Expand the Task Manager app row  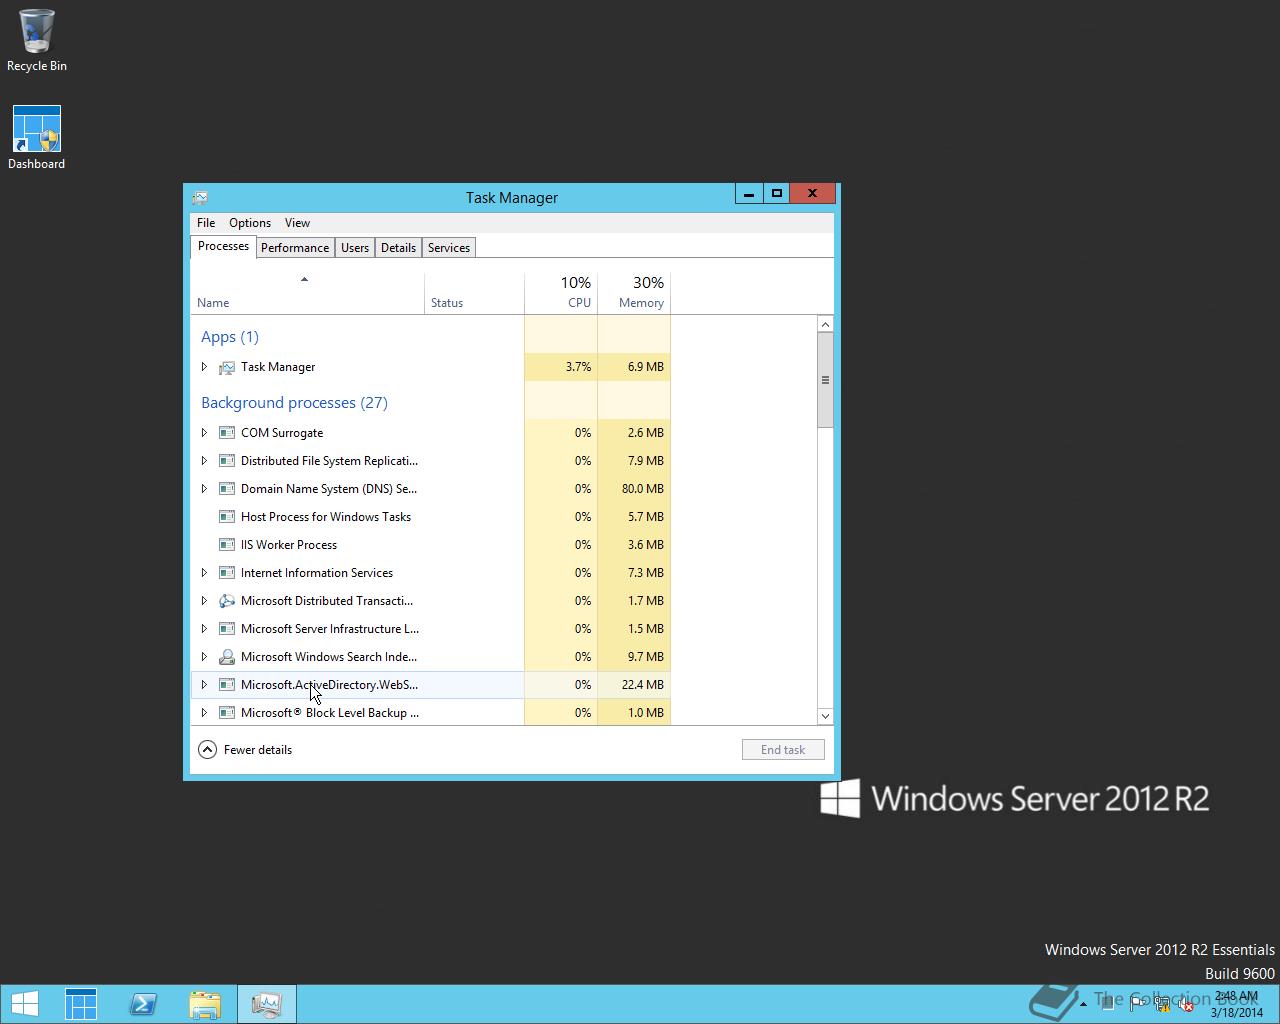[x=204, y=367]
